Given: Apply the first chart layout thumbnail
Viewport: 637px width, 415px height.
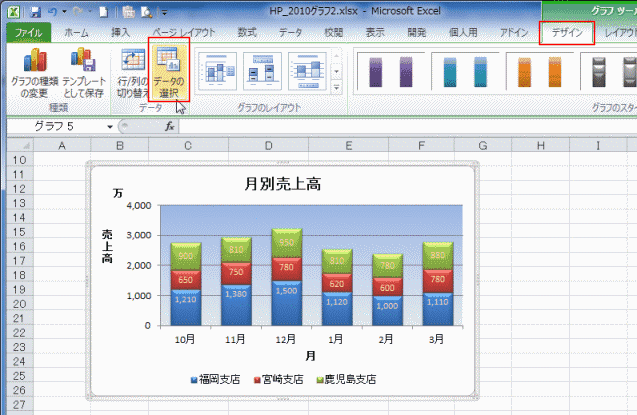Looking at the screenshot, I should click(x=218, y=71).
